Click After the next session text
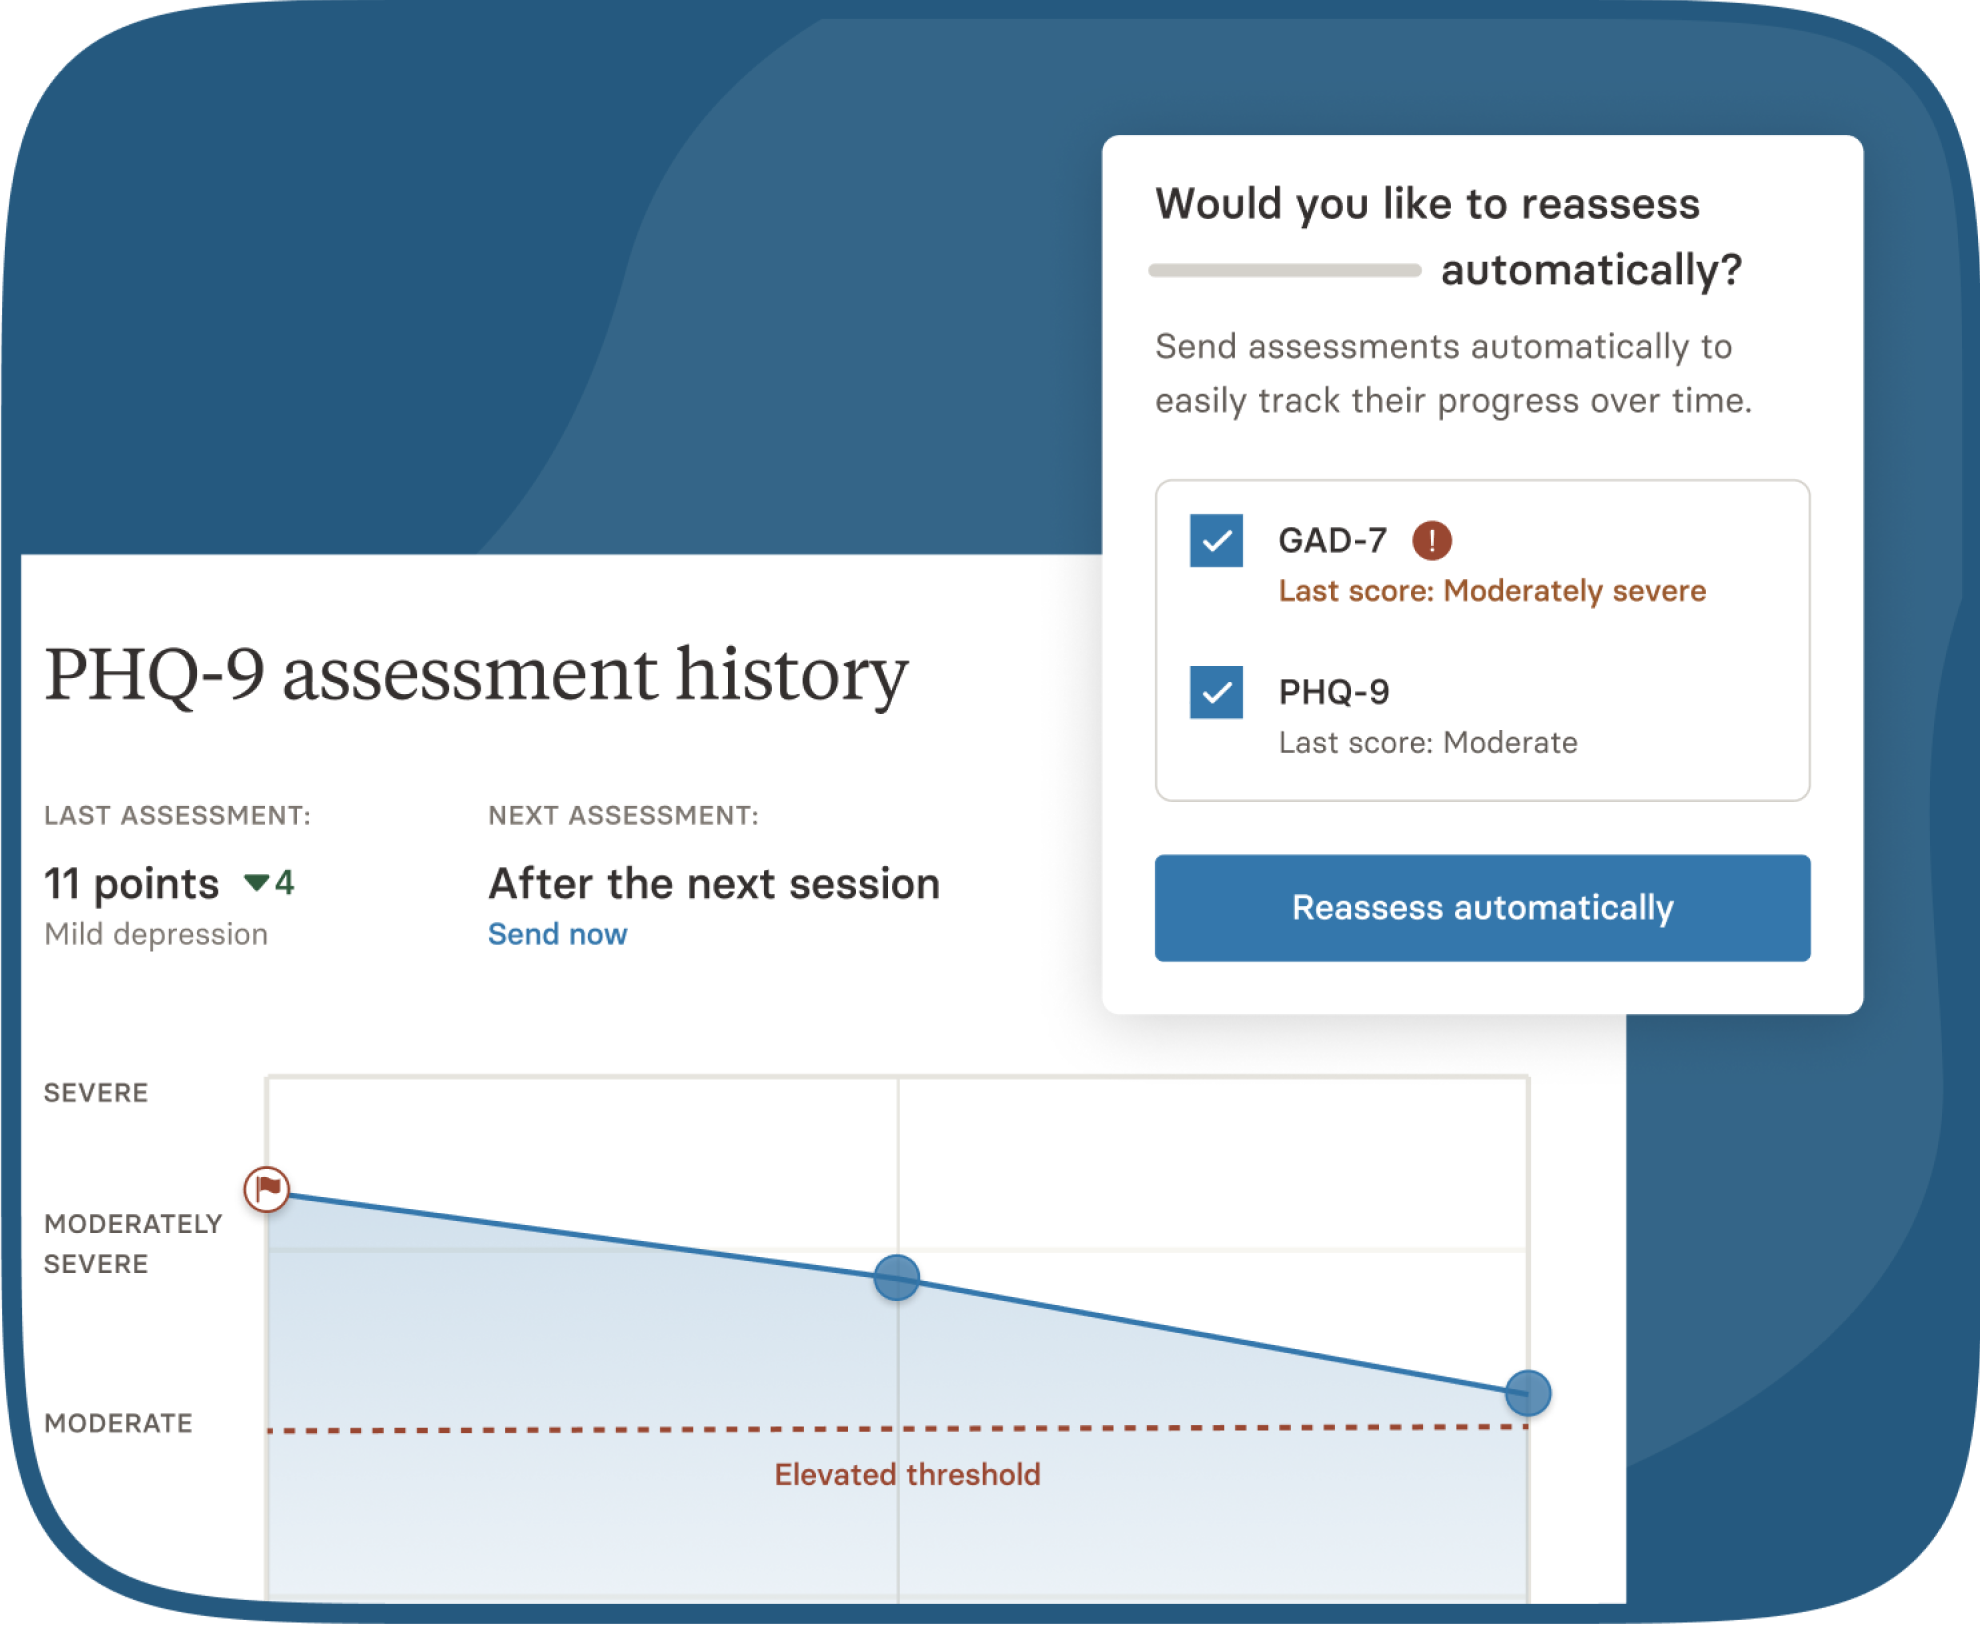Screen dimensions: 1980x1625 714,884
